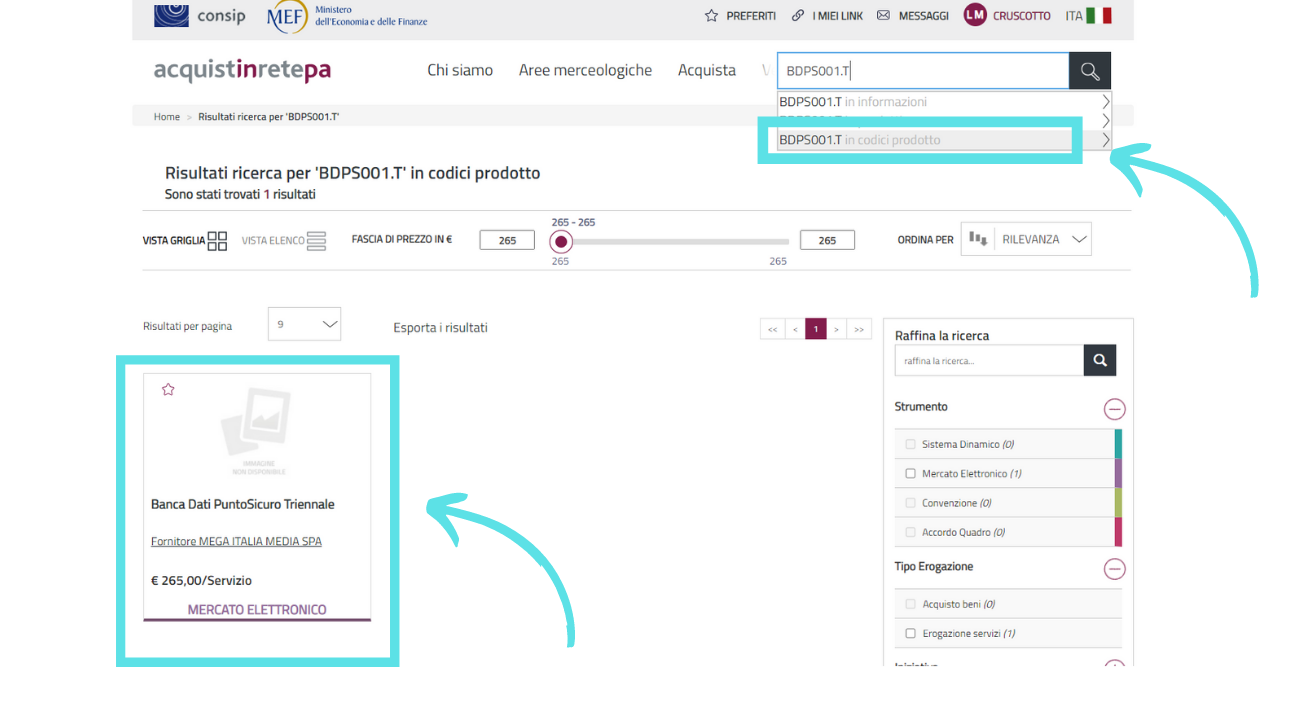
Task: Click the Raffina la ricerca search icon
Action: coord(1100,361)
